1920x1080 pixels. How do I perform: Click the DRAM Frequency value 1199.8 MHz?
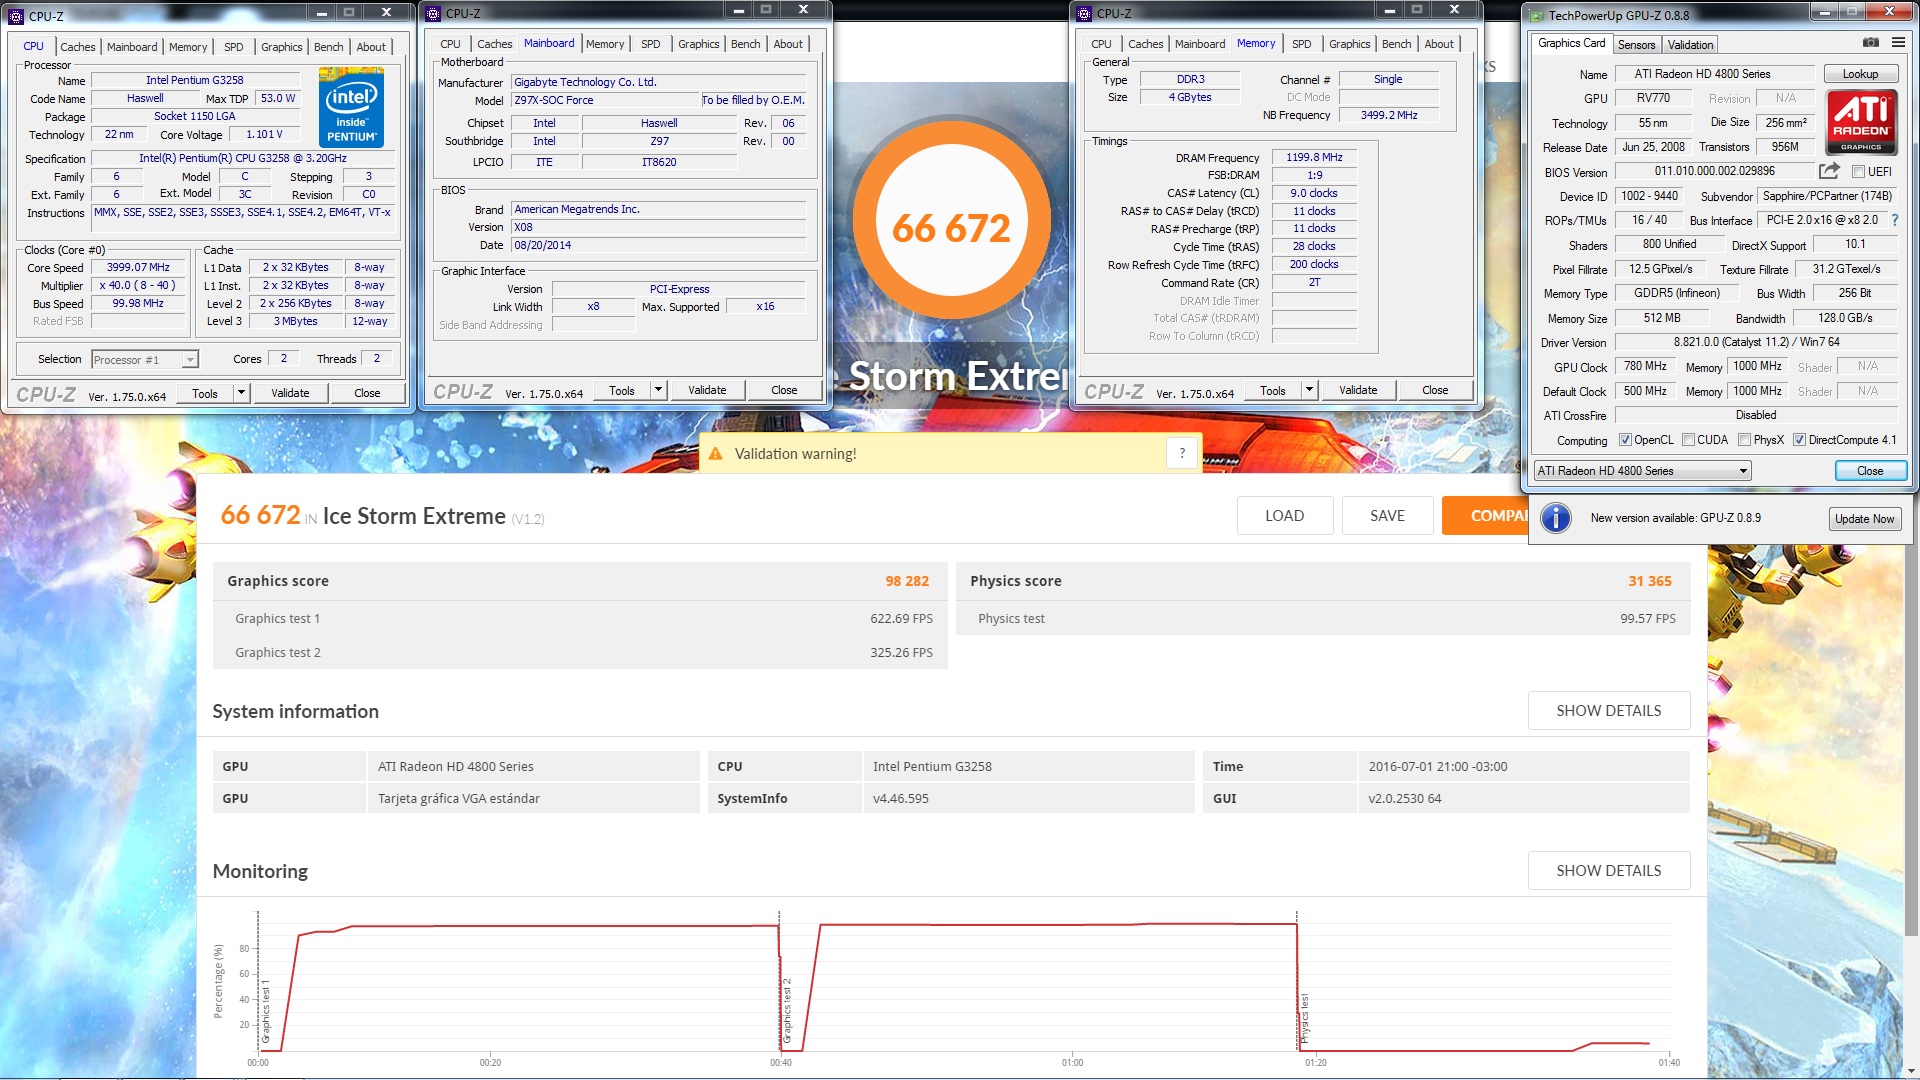pos(1314,158)
